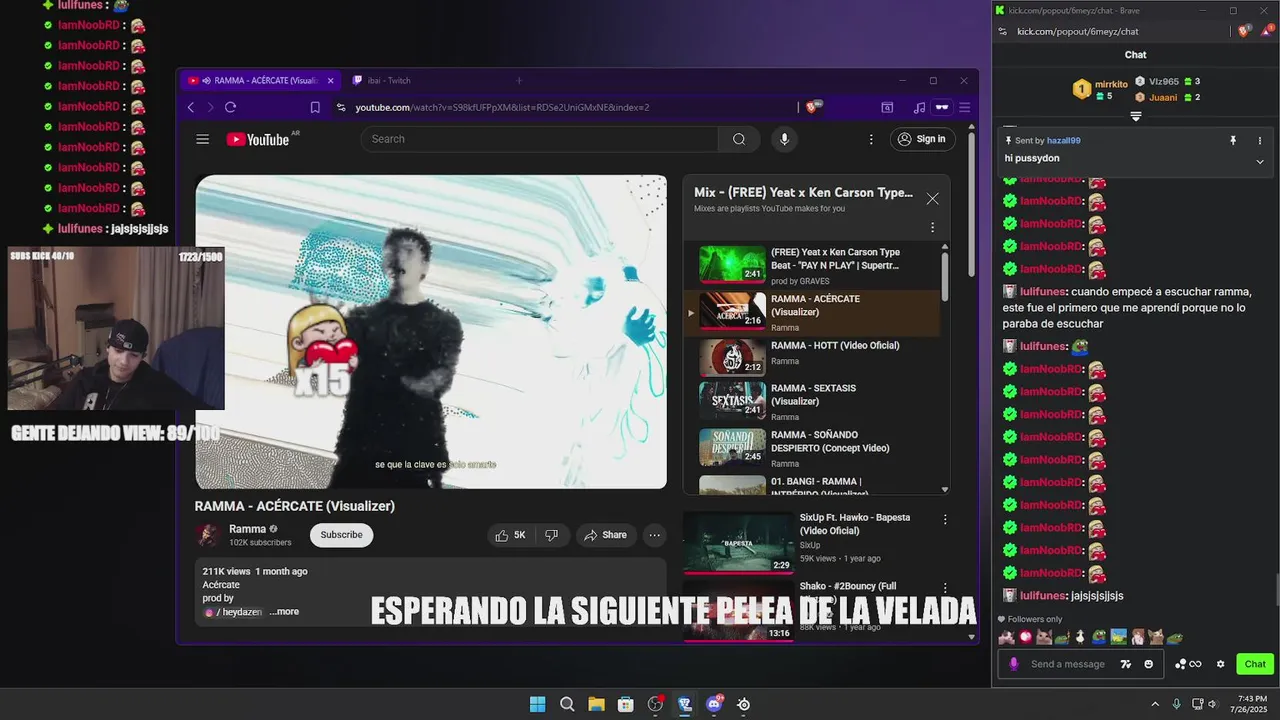Open Discord from the taskbar
The height and width of the screenshot is (720, 1280).
point(714,704)
